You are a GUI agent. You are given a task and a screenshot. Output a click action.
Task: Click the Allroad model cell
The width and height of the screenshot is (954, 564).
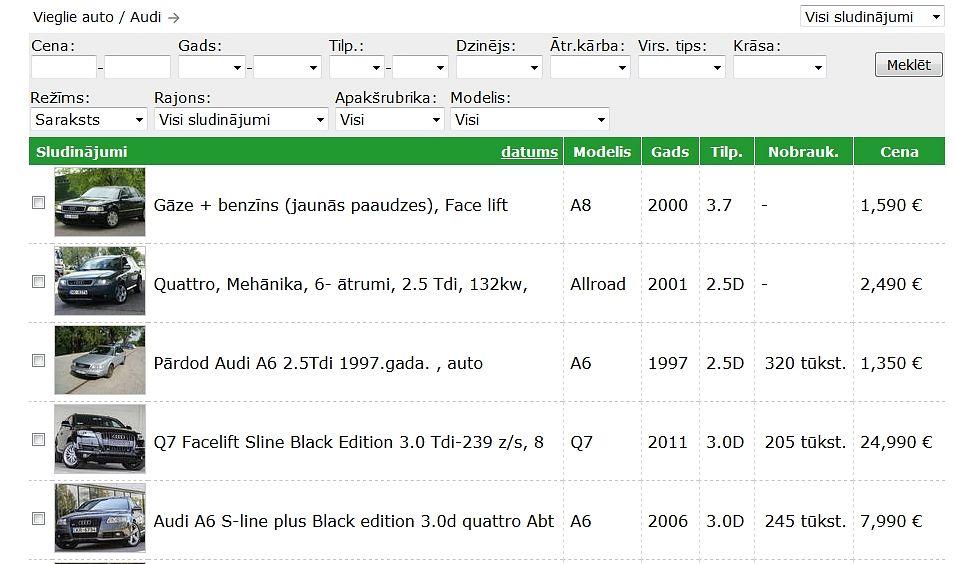click(597, 284)
